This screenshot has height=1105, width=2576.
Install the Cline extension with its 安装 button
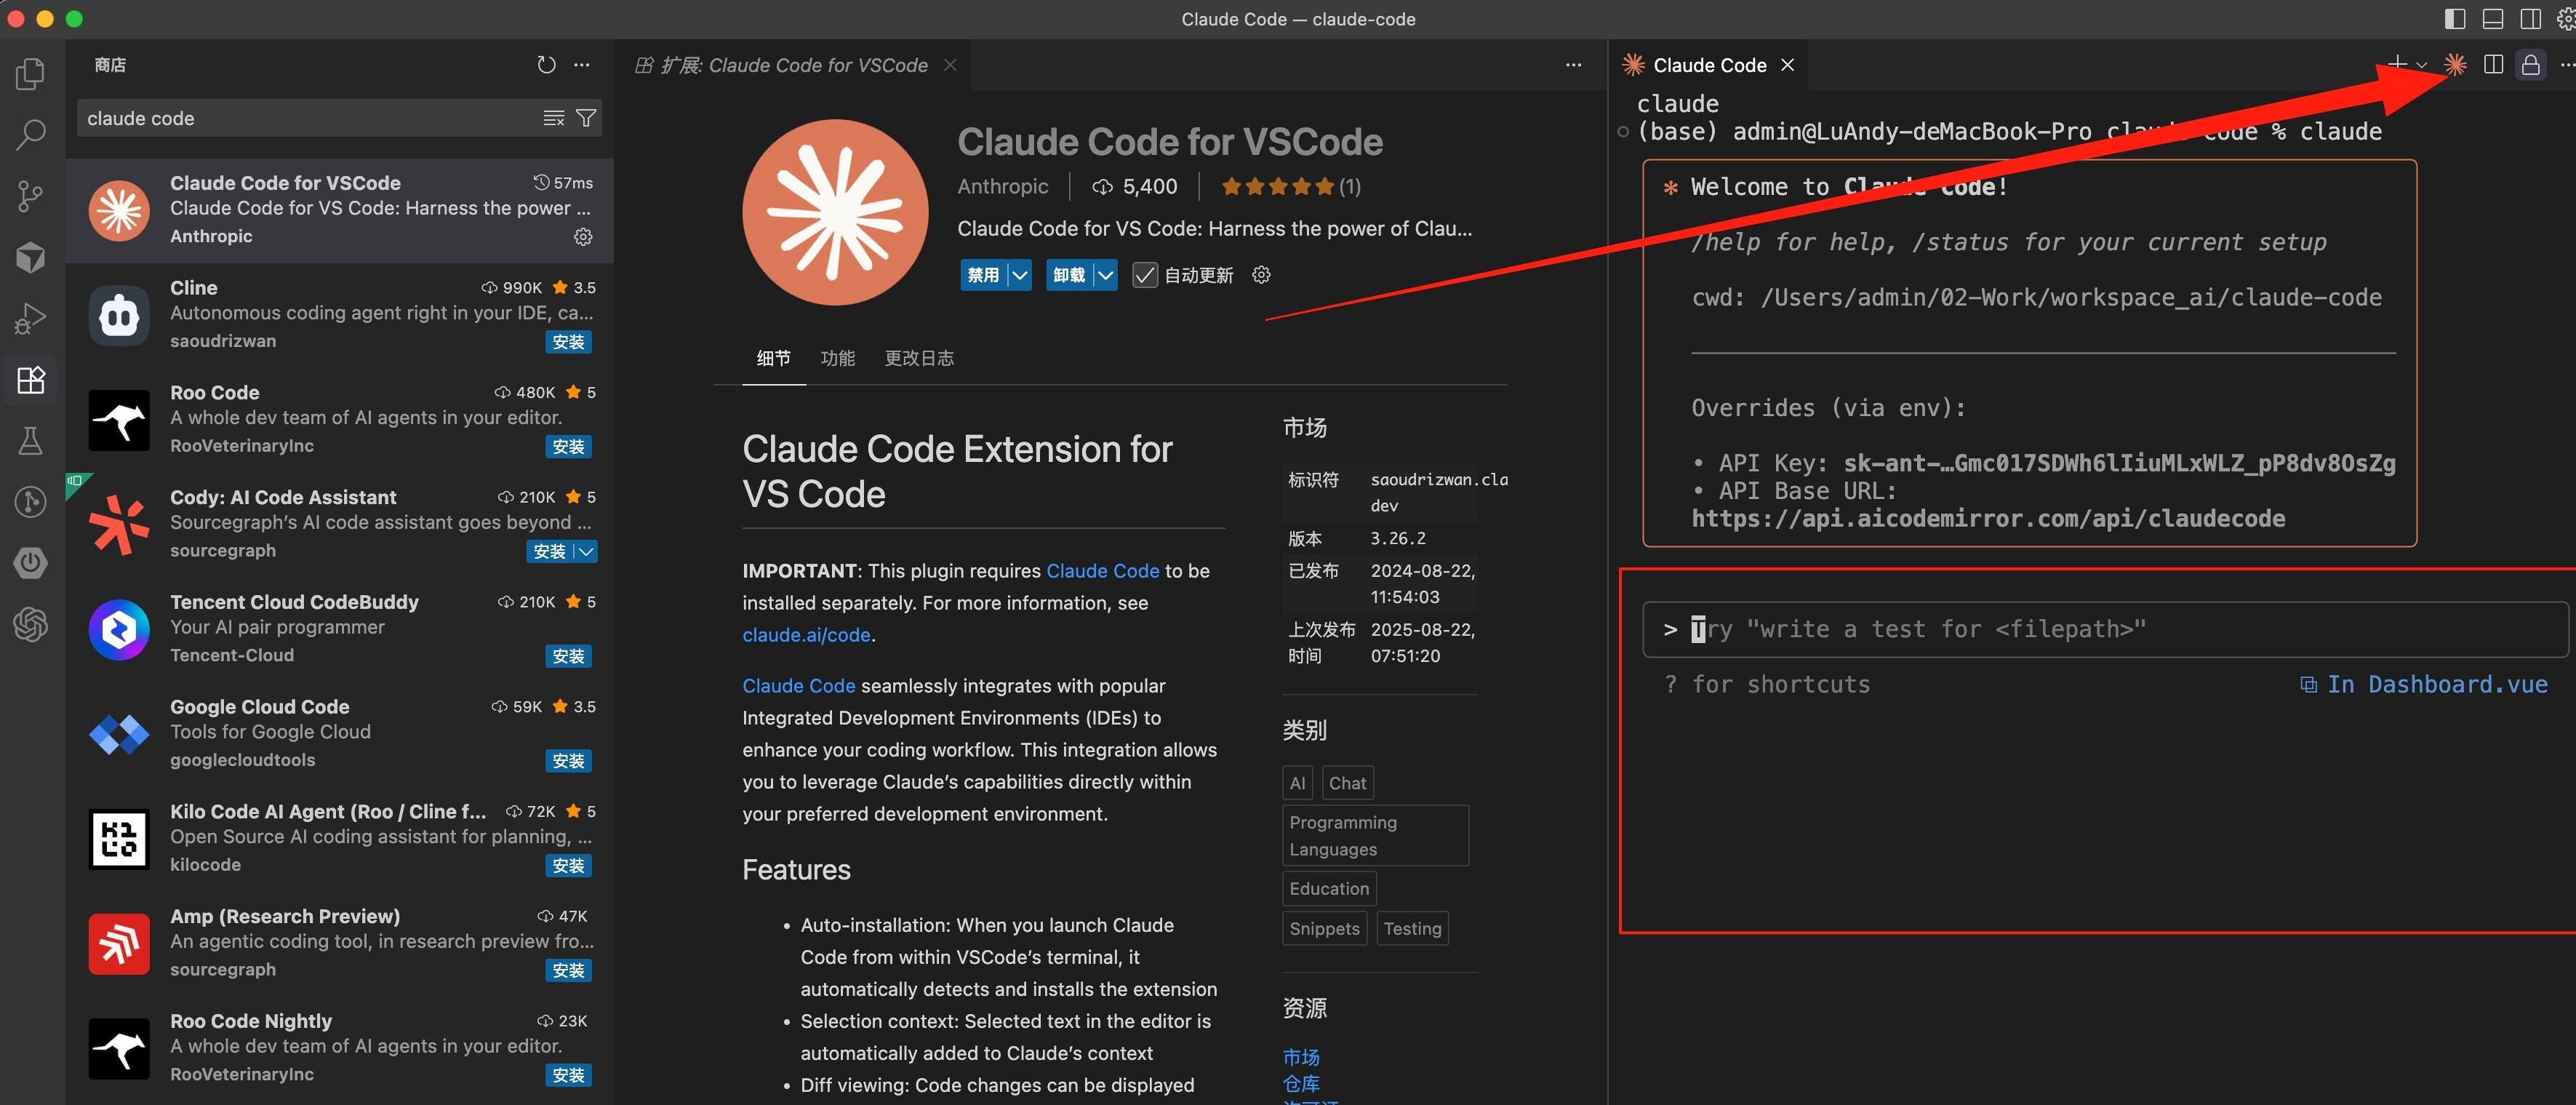point(568,341)
